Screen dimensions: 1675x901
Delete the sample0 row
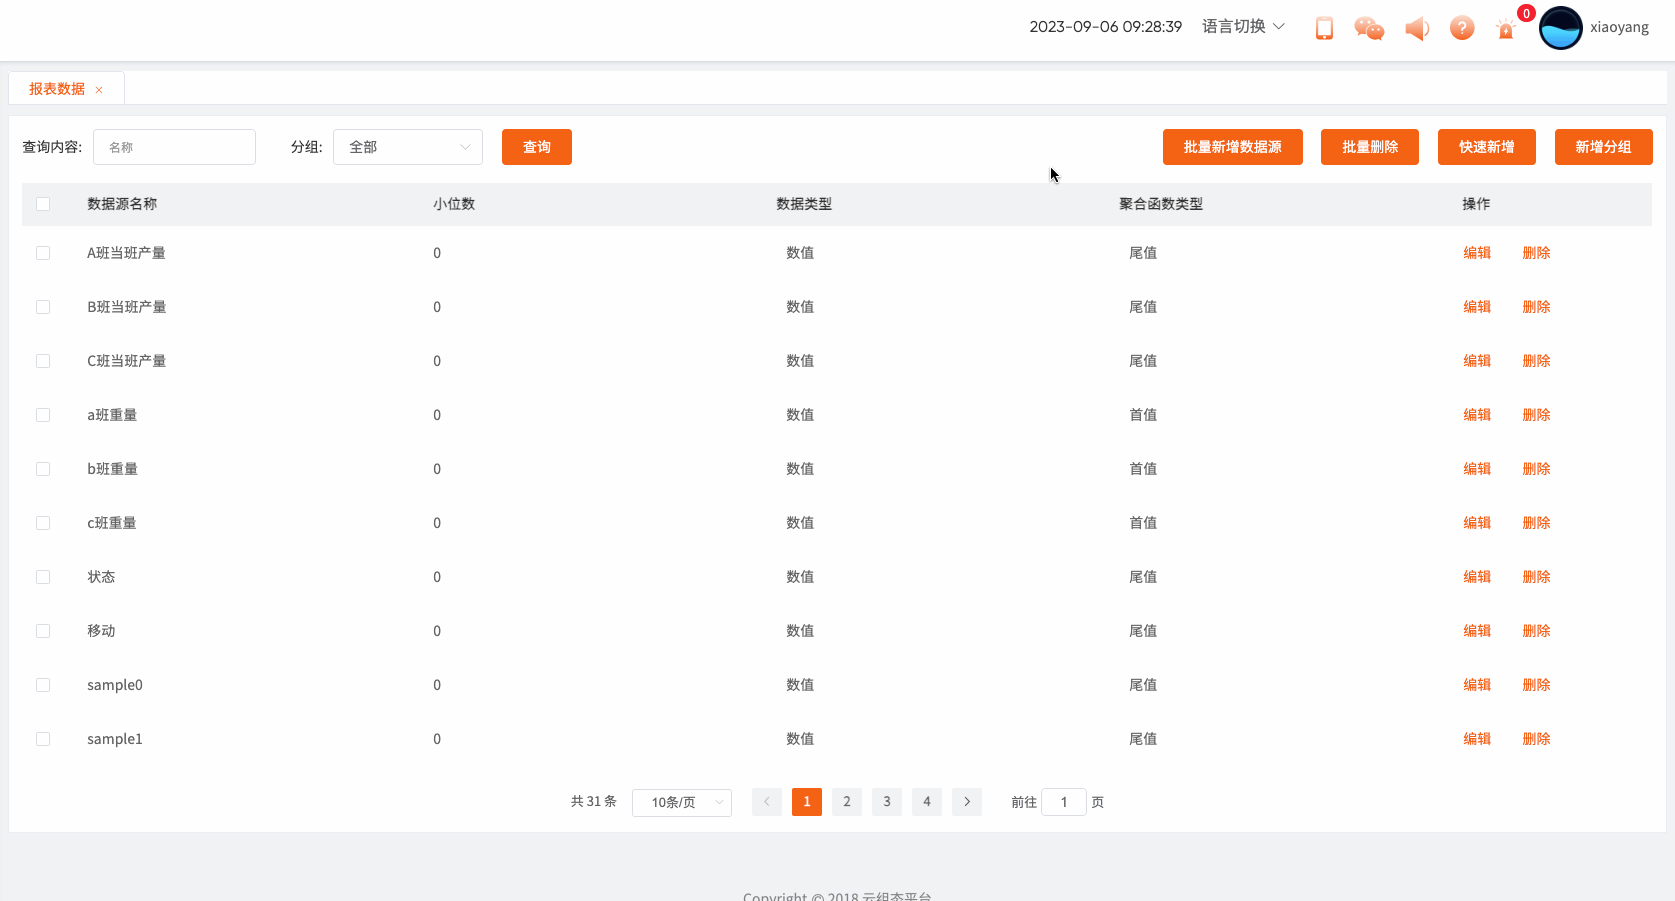coord(1536,685)
